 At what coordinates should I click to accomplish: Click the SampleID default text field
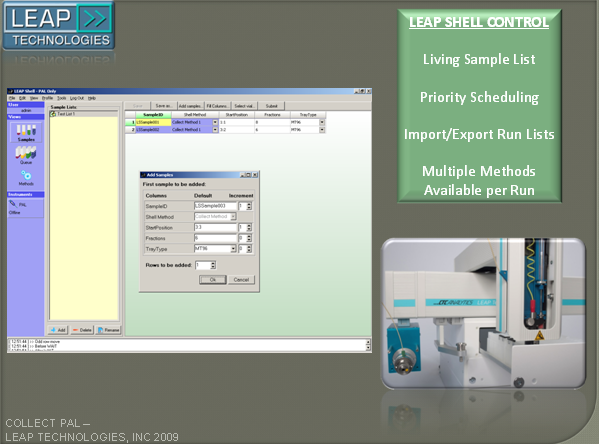click(215, 206)
